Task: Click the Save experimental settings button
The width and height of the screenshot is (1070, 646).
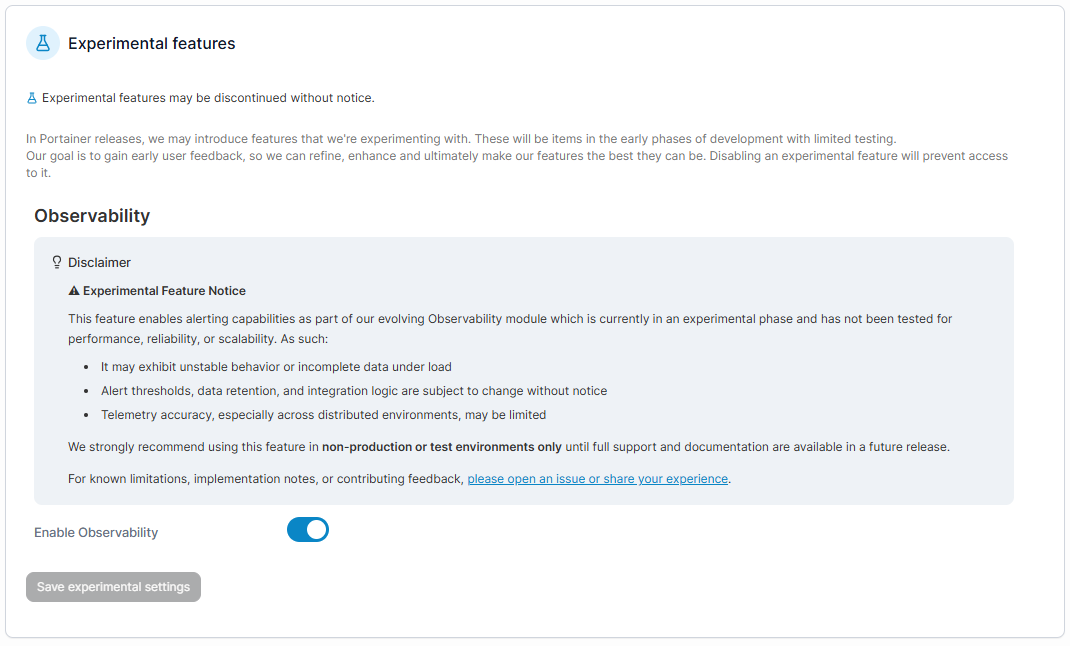Action: [113, 587]
